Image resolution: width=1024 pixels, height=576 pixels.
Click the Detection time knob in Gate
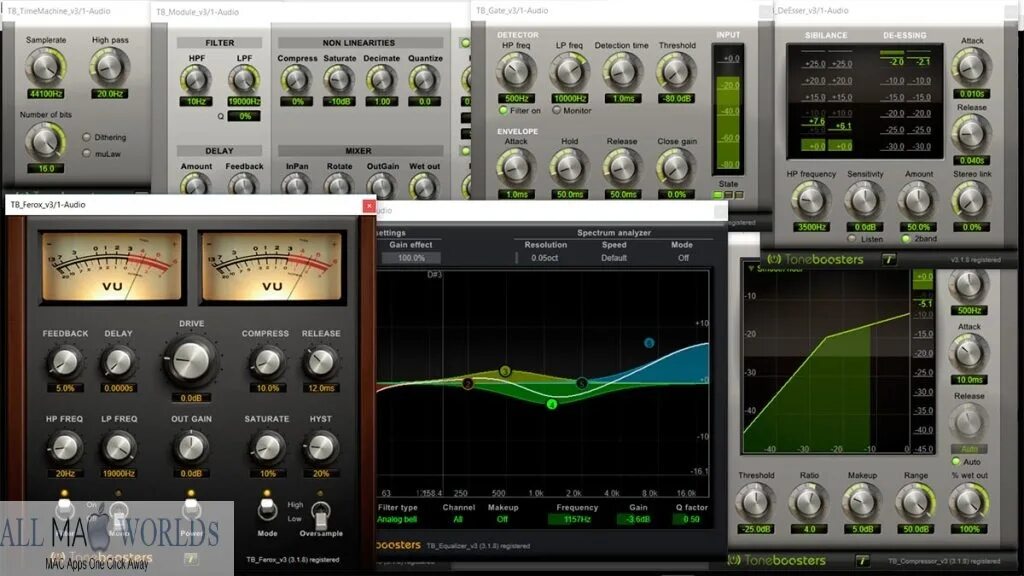(x=622, y=72)
